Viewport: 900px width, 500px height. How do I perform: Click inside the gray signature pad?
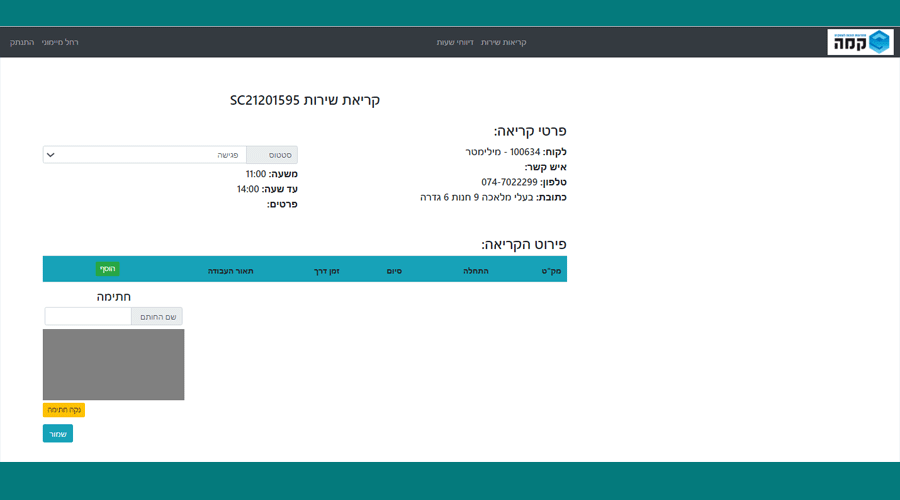[113, 364]
